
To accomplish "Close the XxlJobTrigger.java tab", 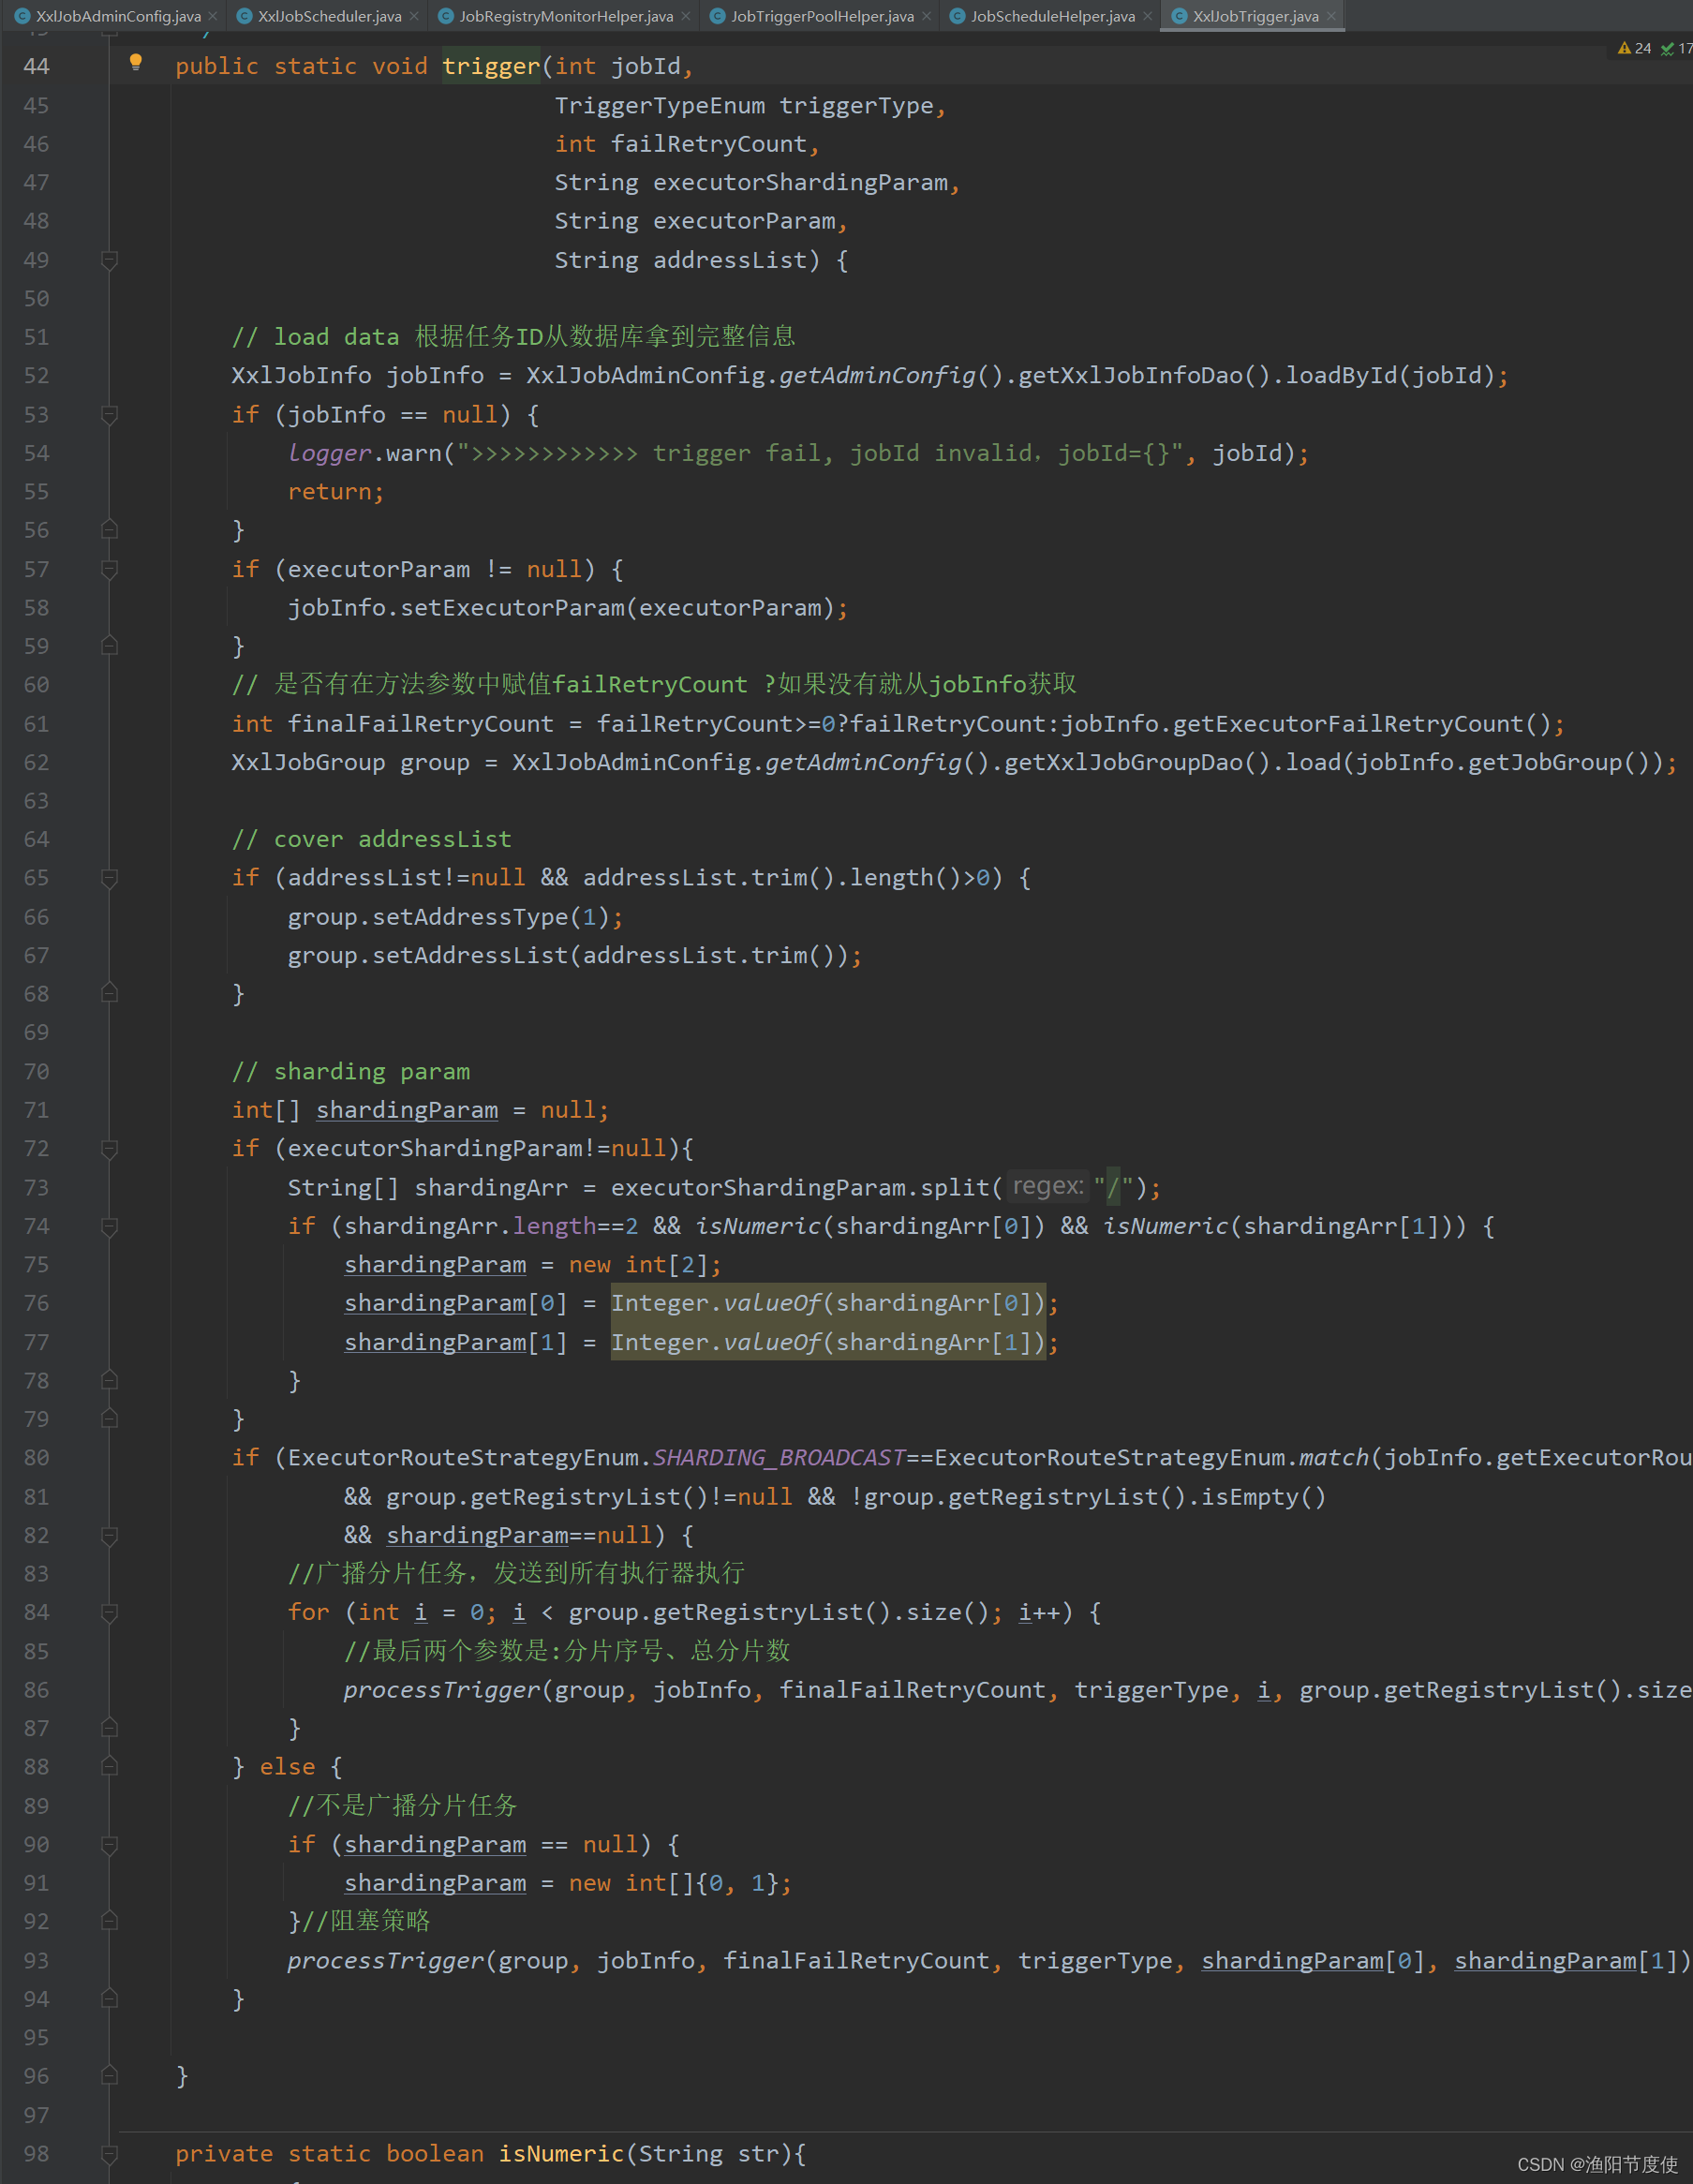I will pos(1331,16).
